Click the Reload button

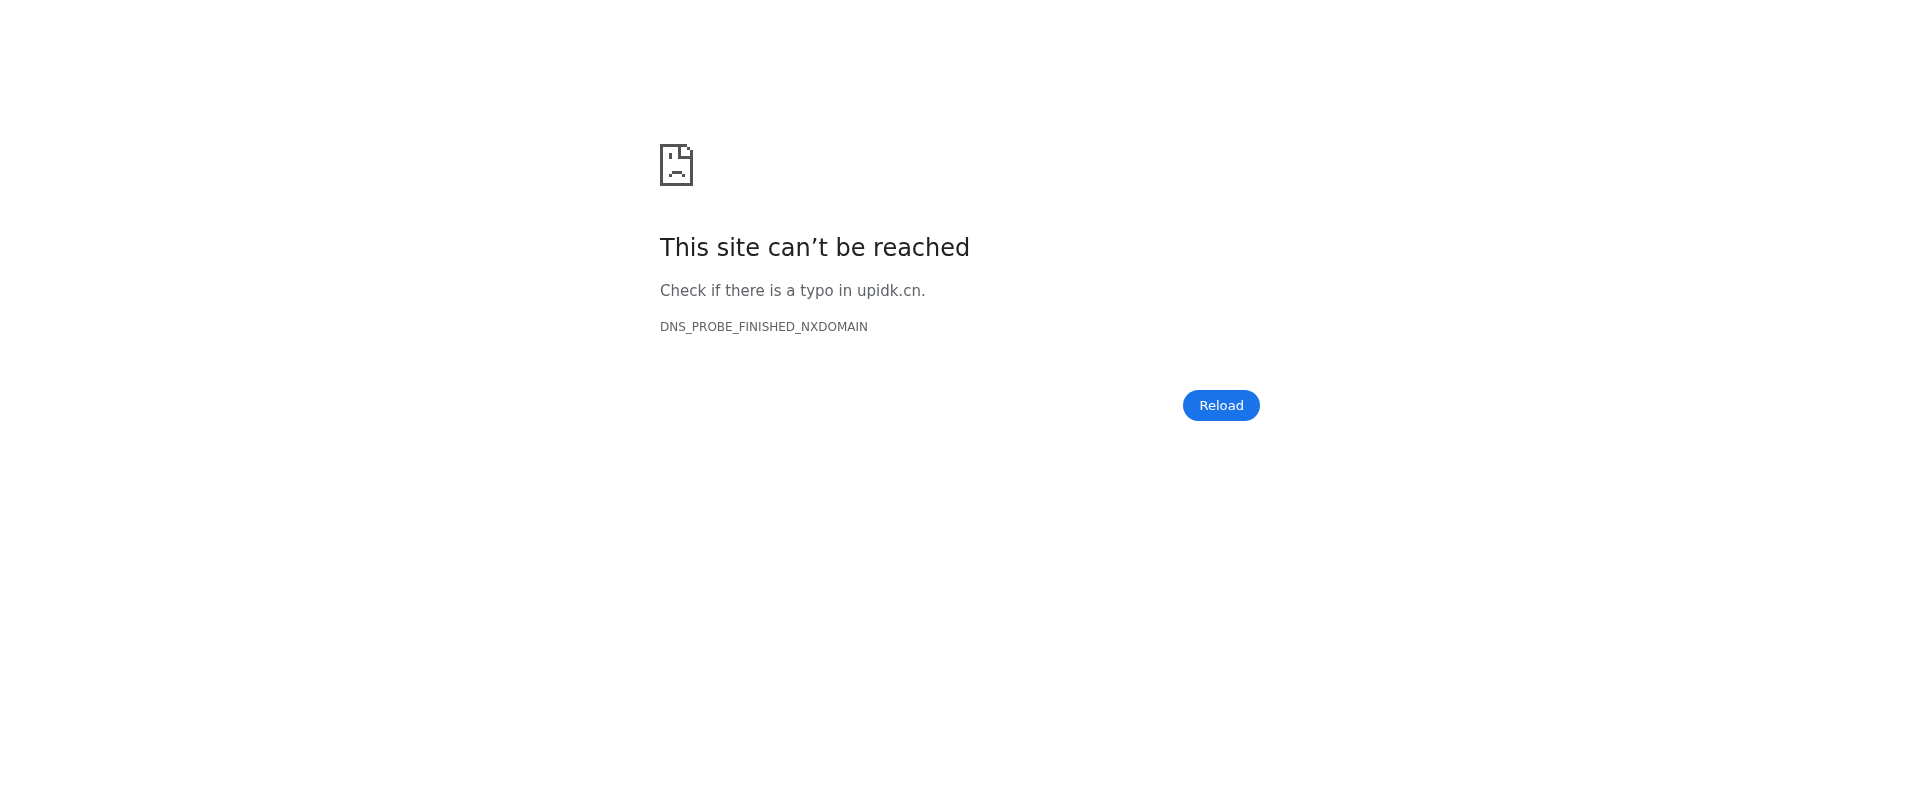1221,405
